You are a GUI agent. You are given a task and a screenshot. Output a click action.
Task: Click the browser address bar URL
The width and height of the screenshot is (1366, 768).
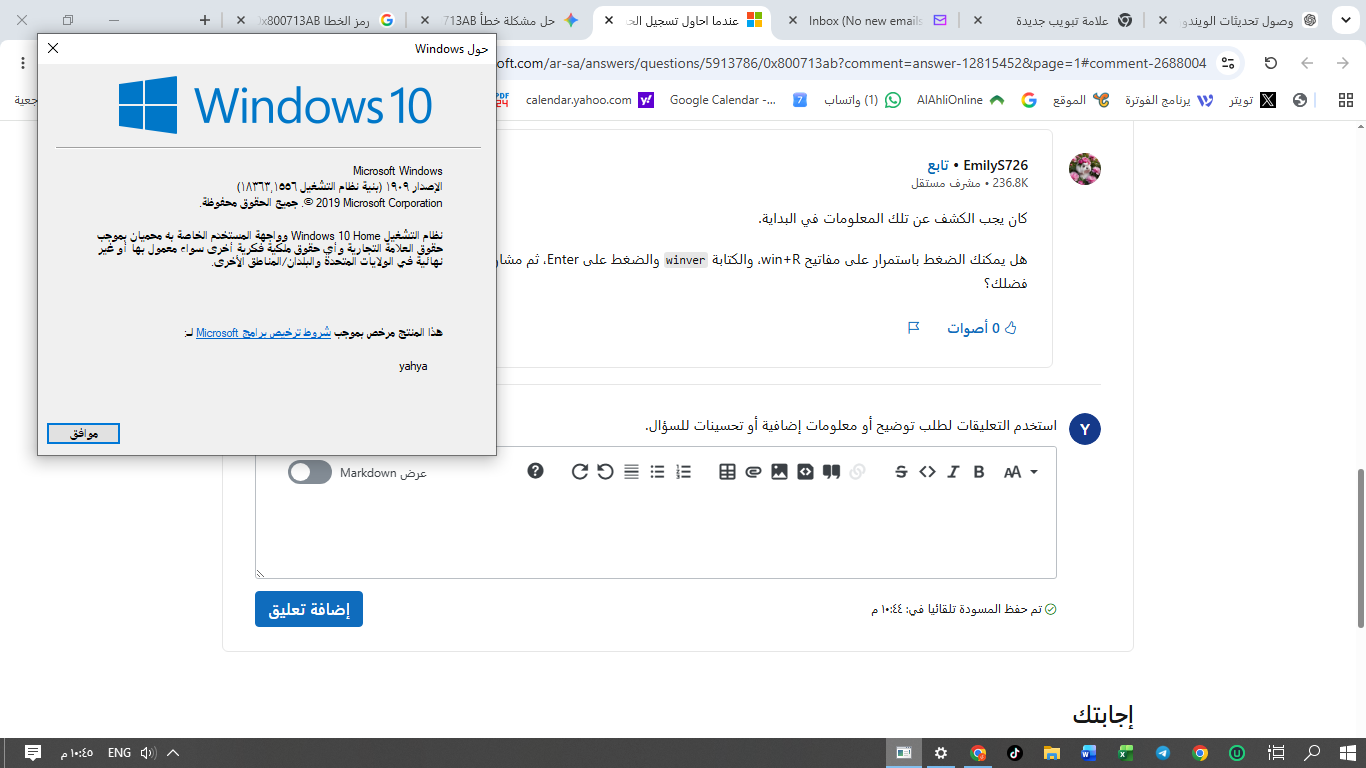(x=853, y=63)
